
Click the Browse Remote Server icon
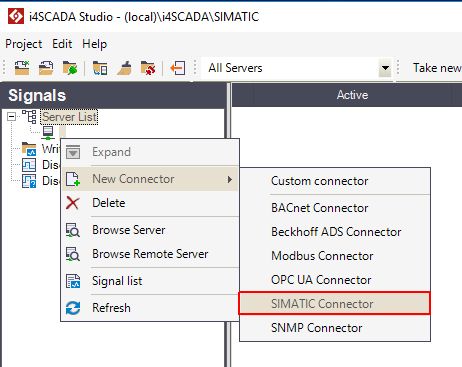pos(73,254)
